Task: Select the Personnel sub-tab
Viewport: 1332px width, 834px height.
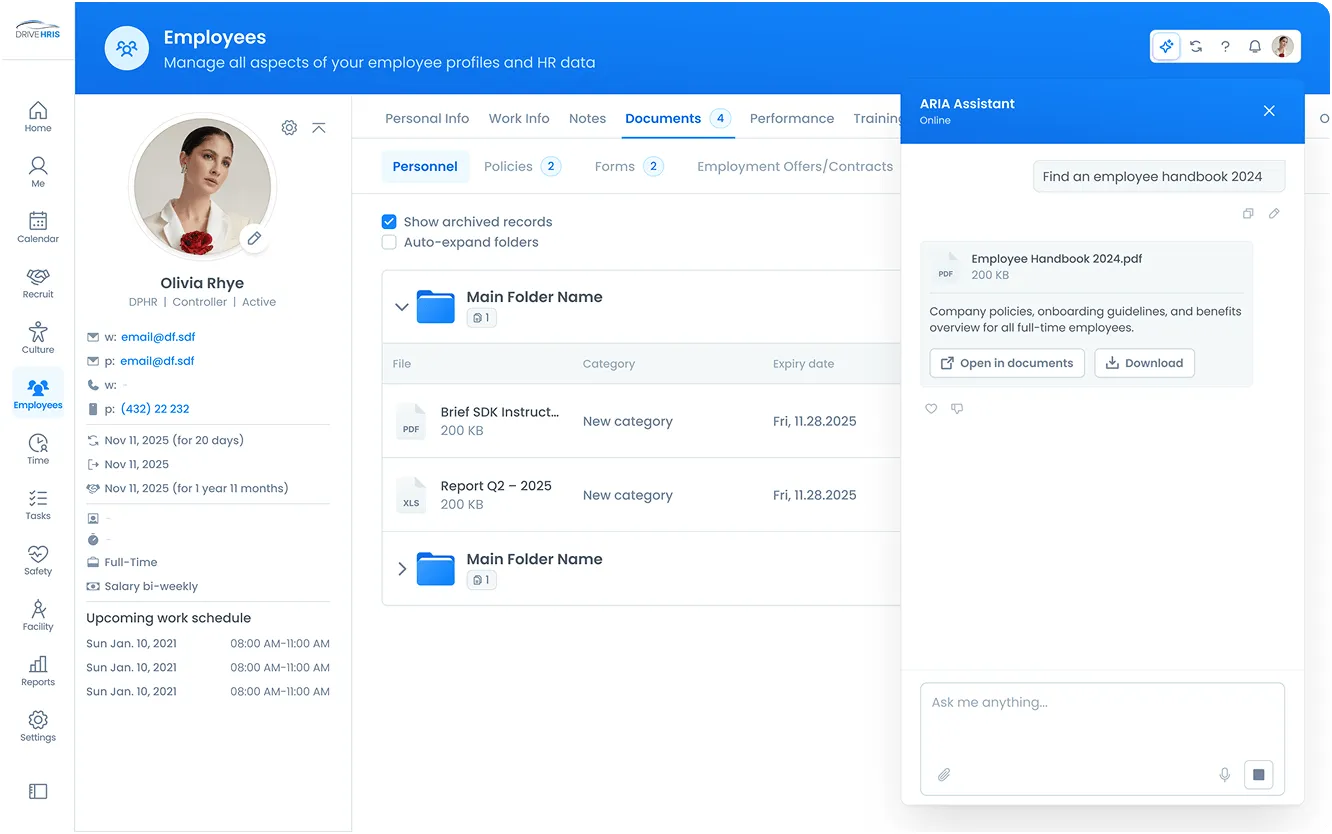Action: pyautogui.click(x=425, y=166)
